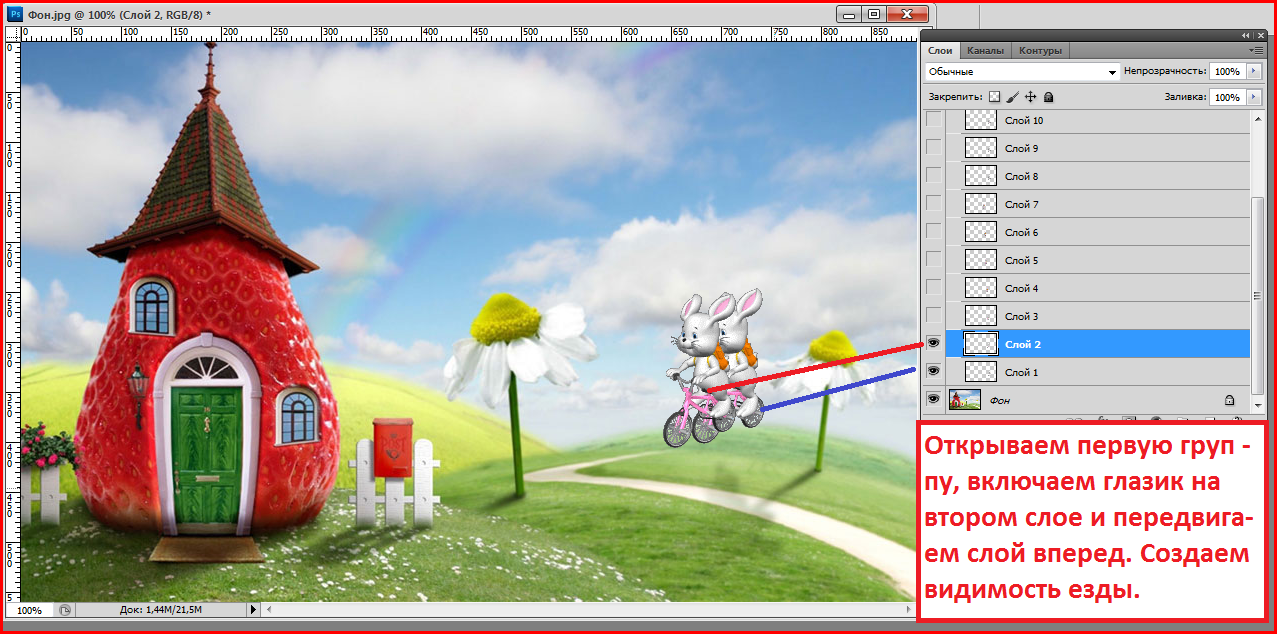Select the Фон background layer name
The height and width of the screenshot is (634, 1277).
pyautogui.click(x=999, y=400)
